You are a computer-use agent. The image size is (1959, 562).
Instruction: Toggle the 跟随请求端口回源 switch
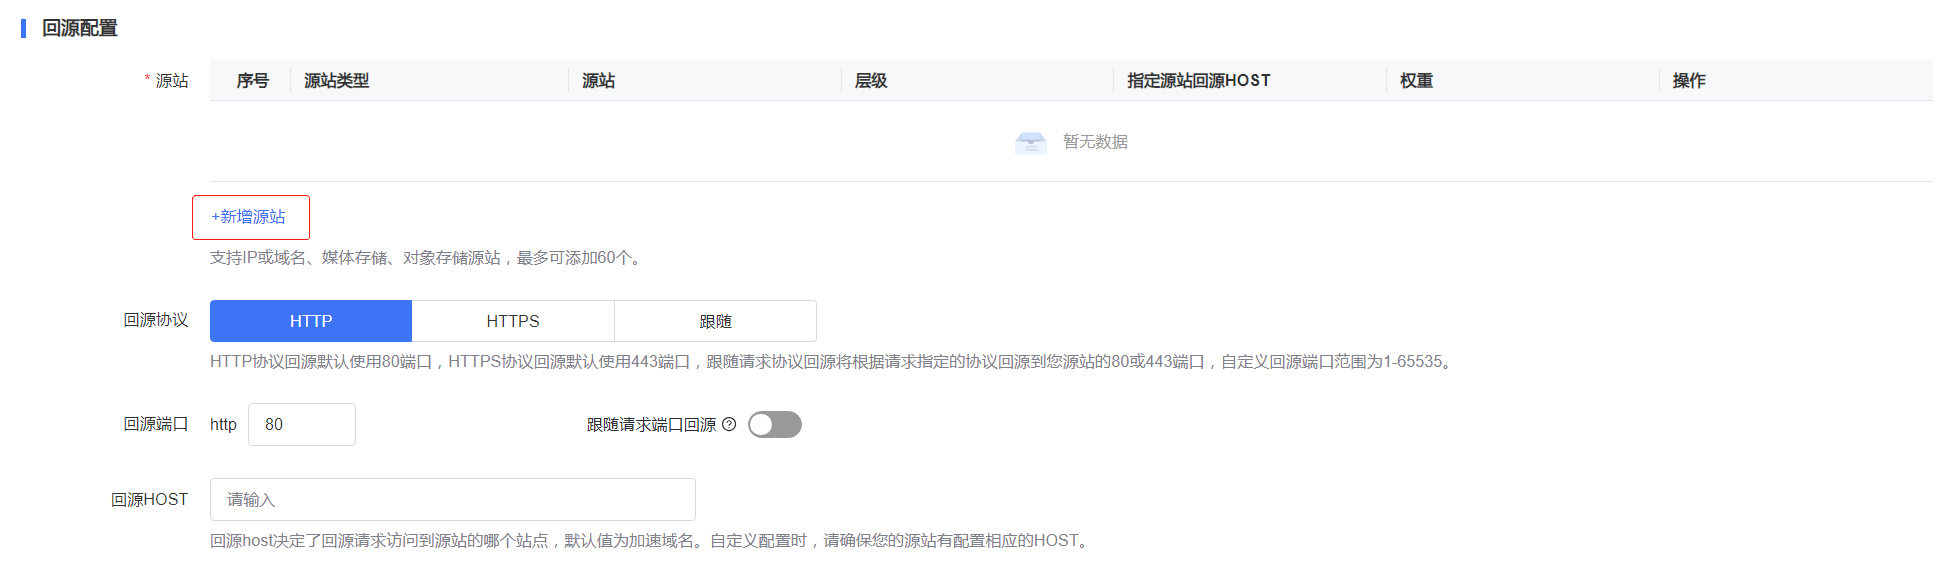[x=775, y=425]
